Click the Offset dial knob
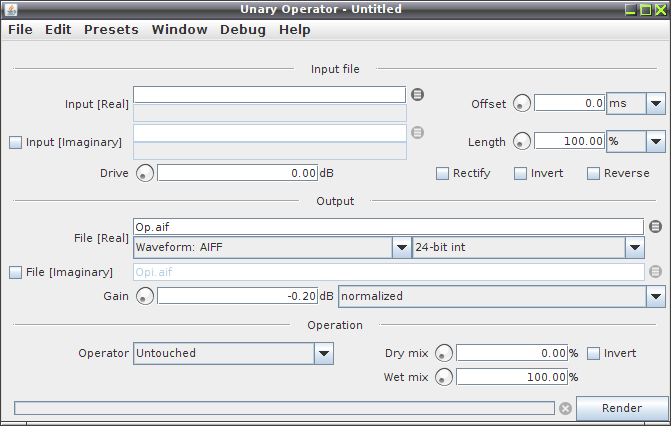The image size is (671, 426). (522, 104)
